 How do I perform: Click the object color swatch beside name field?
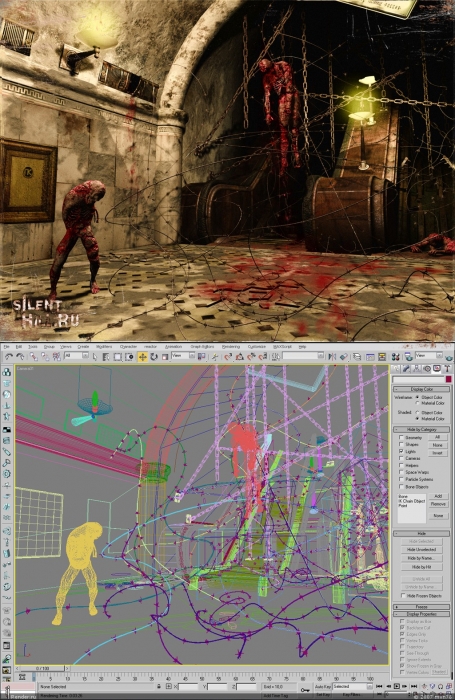[x=448, y=379]
